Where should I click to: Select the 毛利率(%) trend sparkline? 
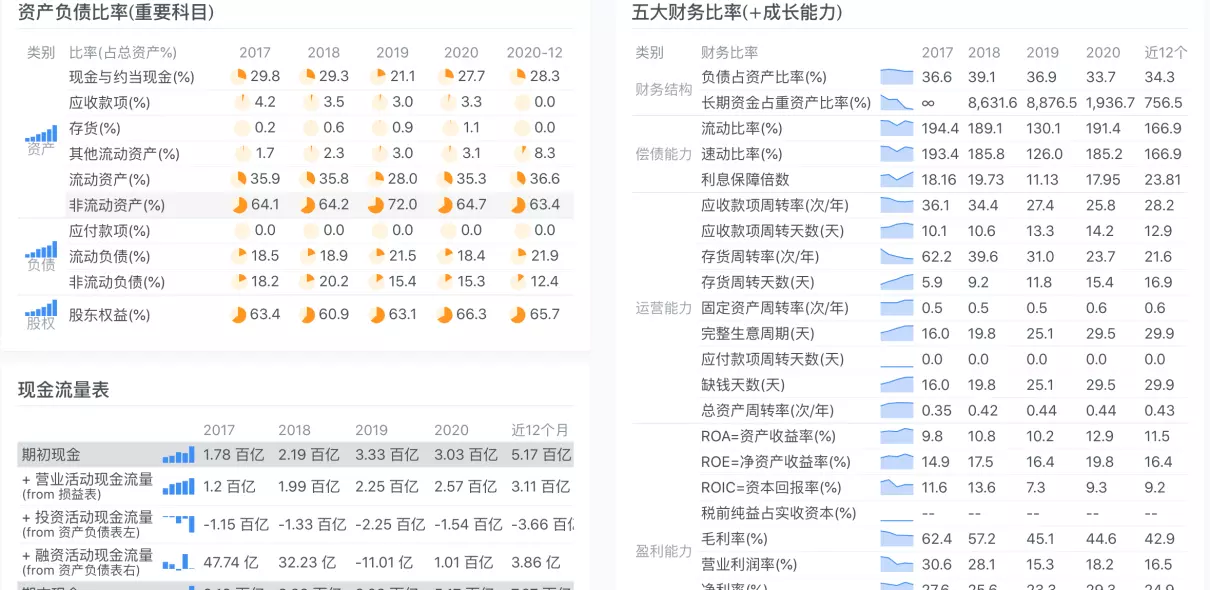pos(897,538)
